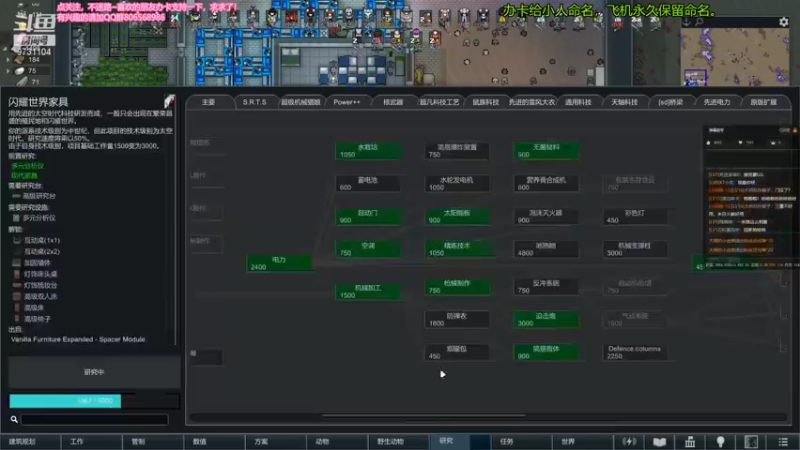Click the 灯饰梳妆台 unlock icon
Viewport: 800px width, 450px height.
(17, 285)
